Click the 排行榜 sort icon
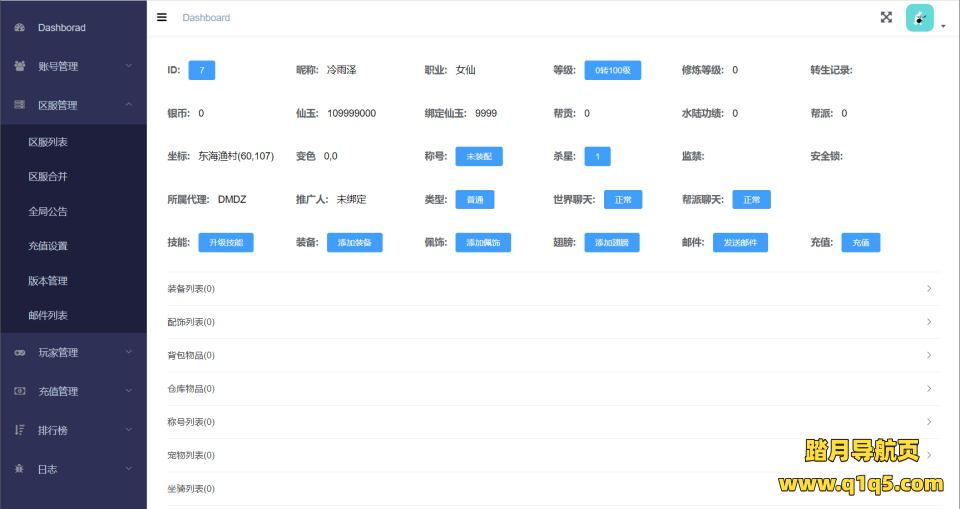The height and width of the screenshot is (509, 960). (x=20, y=430)
